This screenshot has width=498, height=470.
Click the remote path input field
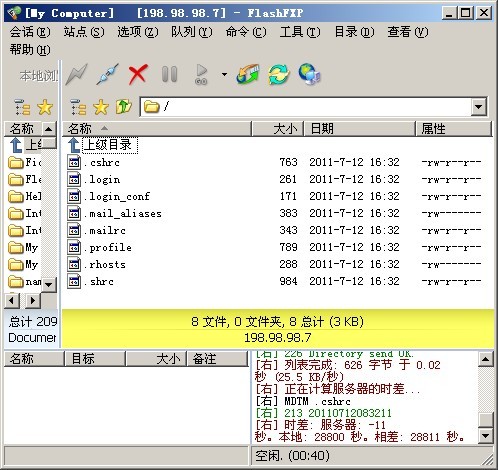(306, 107)
